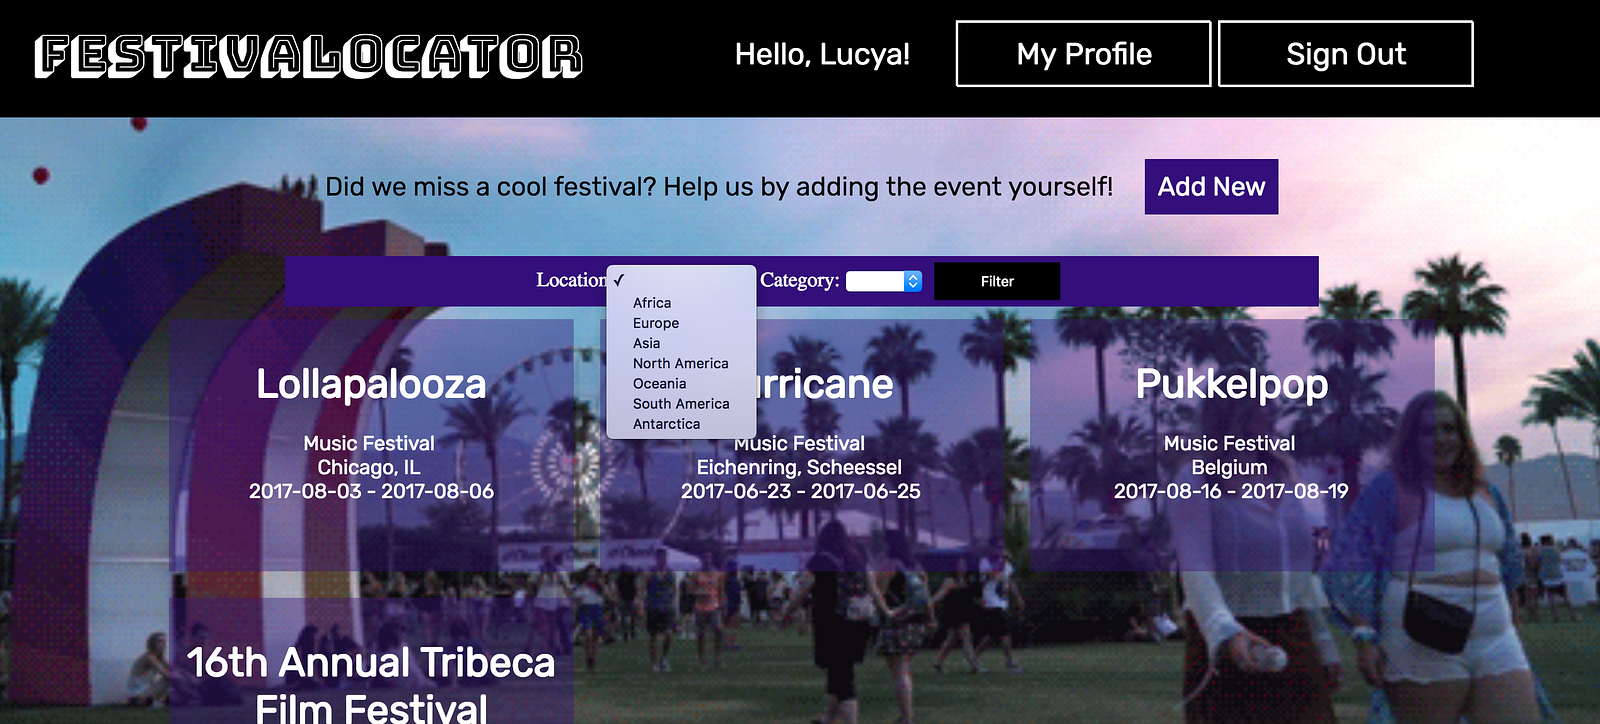Click the 'Category:' label
1600x724 pixels.
pyautogui.click(x=800, y=281)
